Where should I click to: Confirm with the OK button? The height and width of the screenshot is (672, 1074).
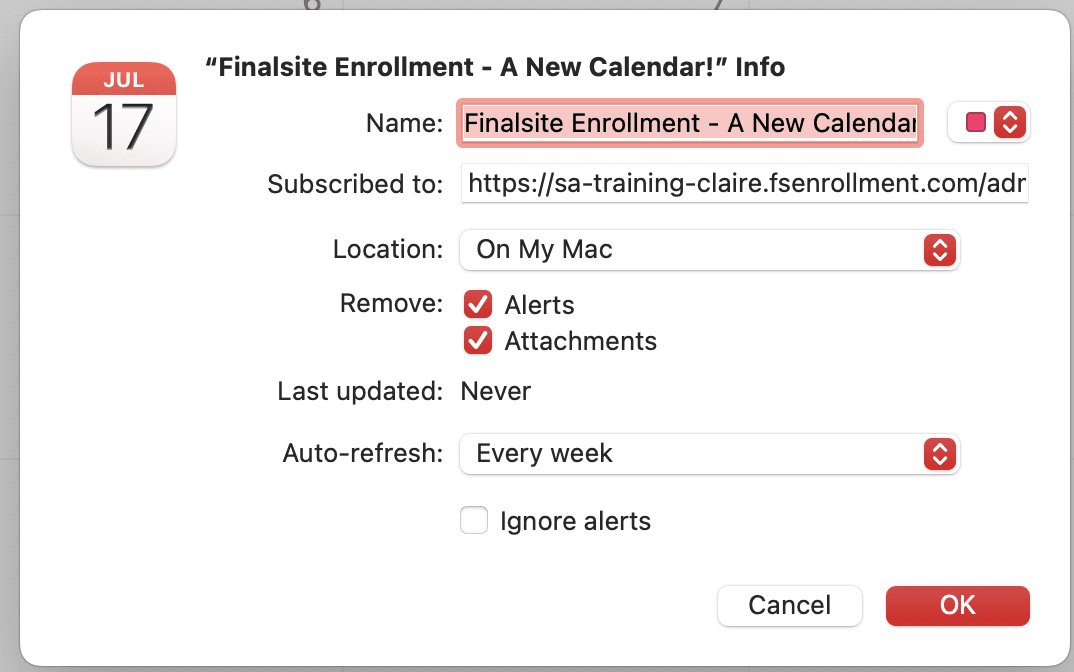(x=957, y=605)
